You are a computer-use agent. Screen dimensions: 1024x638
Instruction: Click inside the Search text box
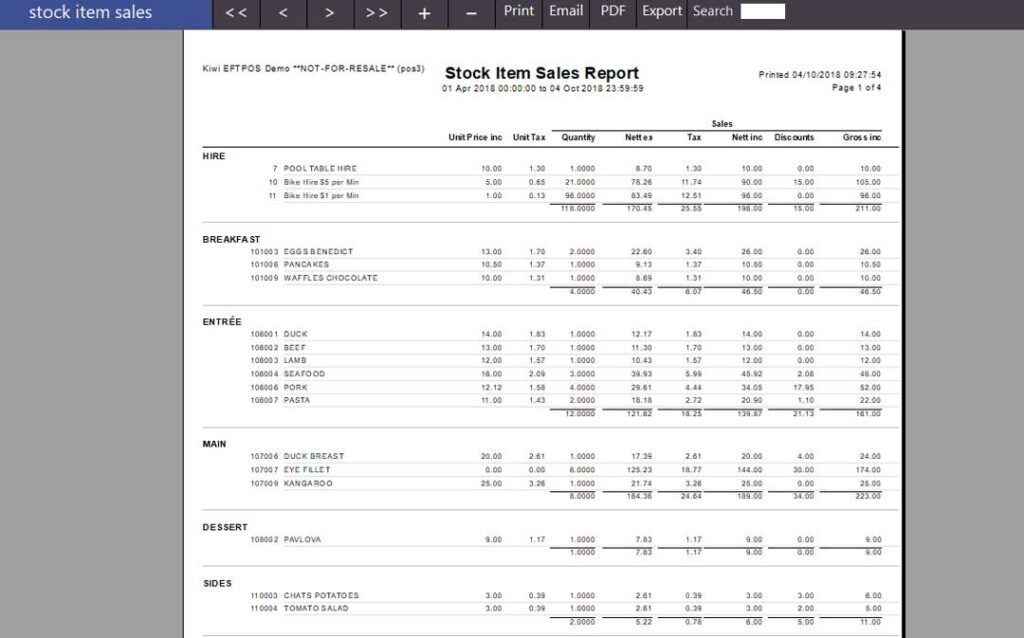762,12
